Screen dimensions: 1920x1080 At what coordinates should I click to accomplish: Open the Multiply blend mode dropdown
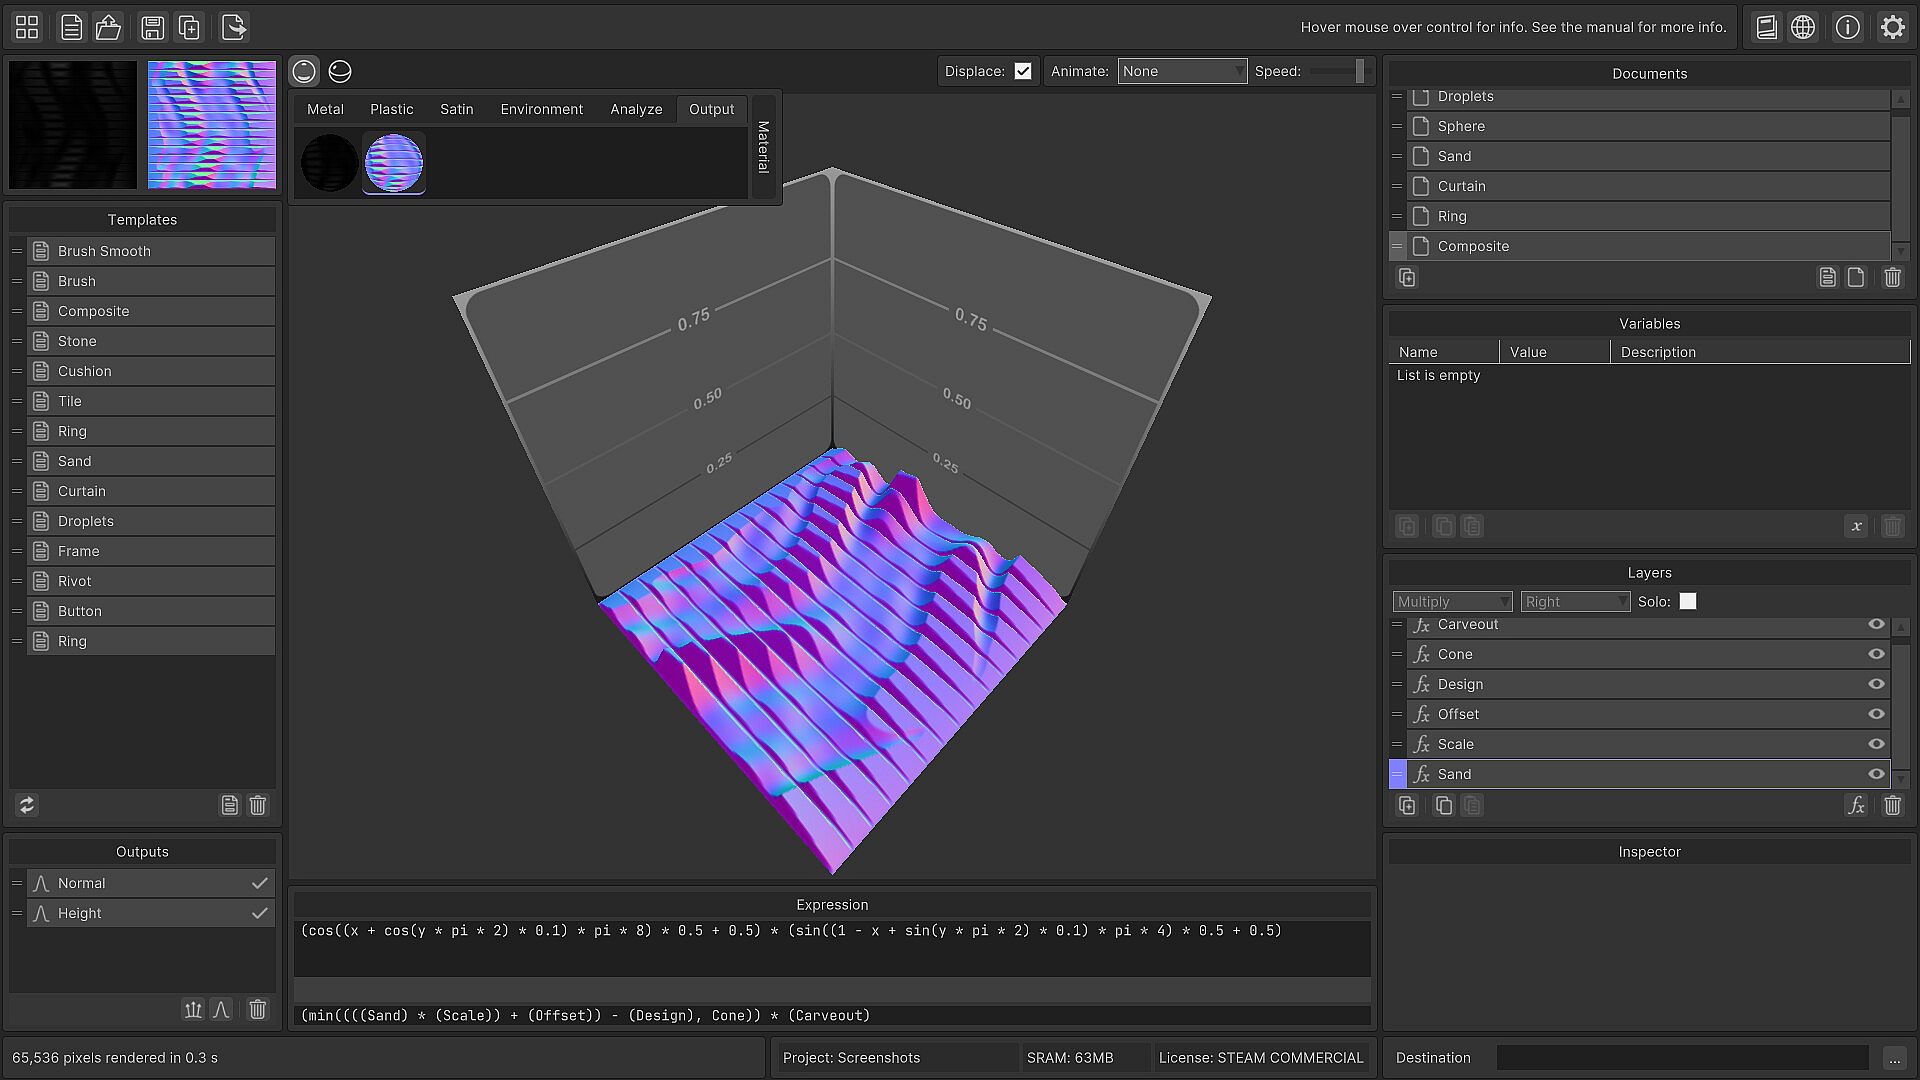1452,601
